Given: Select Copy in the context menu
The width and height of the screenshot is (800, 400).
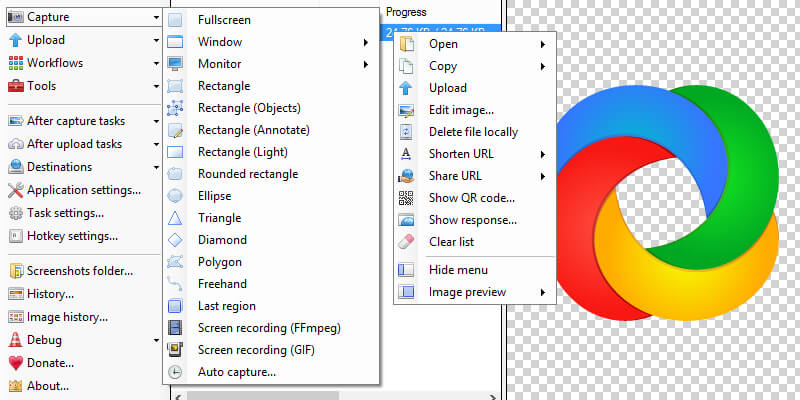Looking at the screenshot, I should [x=474, y=66].
